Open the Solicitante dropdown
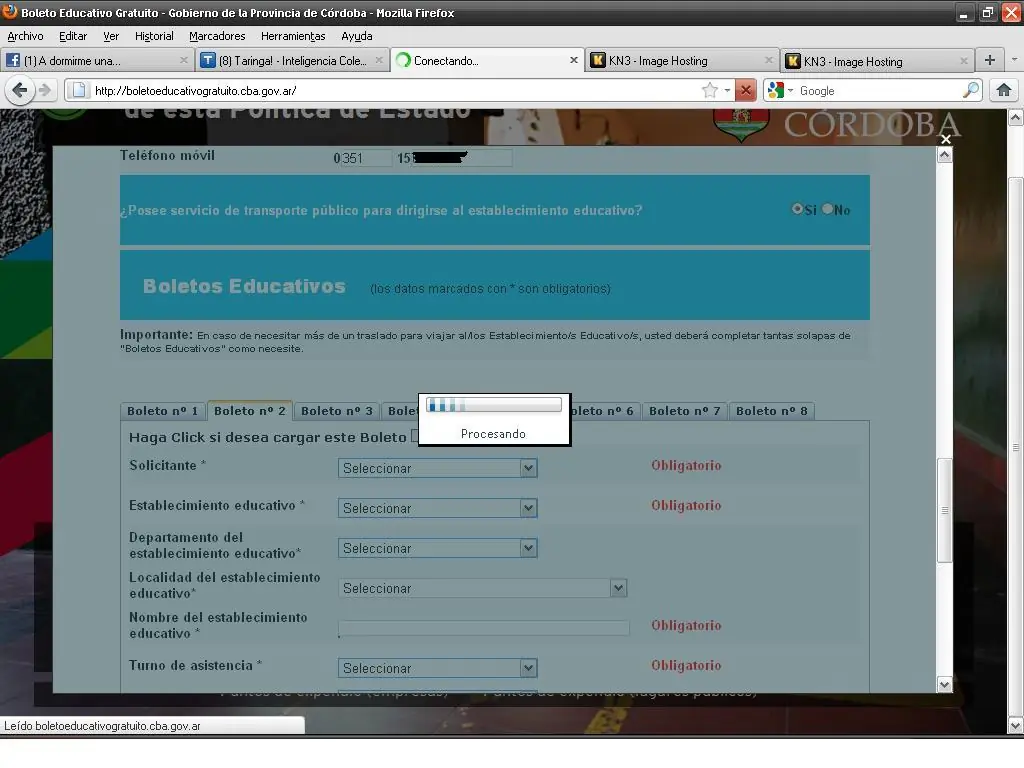 [438, 468]
